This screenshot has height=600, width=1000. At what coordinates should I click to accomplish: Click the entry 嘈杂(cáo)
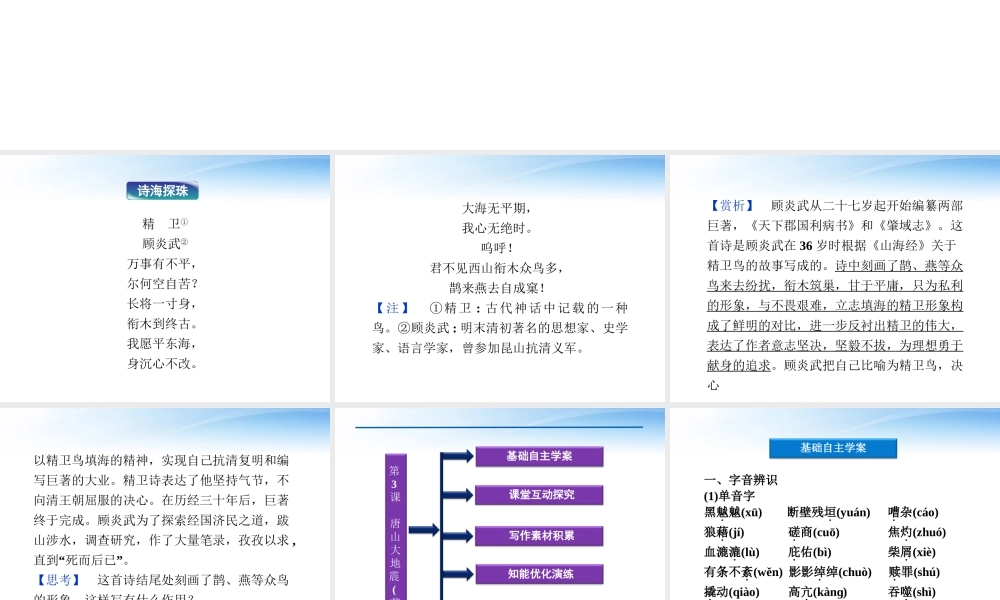click(913, 513)
